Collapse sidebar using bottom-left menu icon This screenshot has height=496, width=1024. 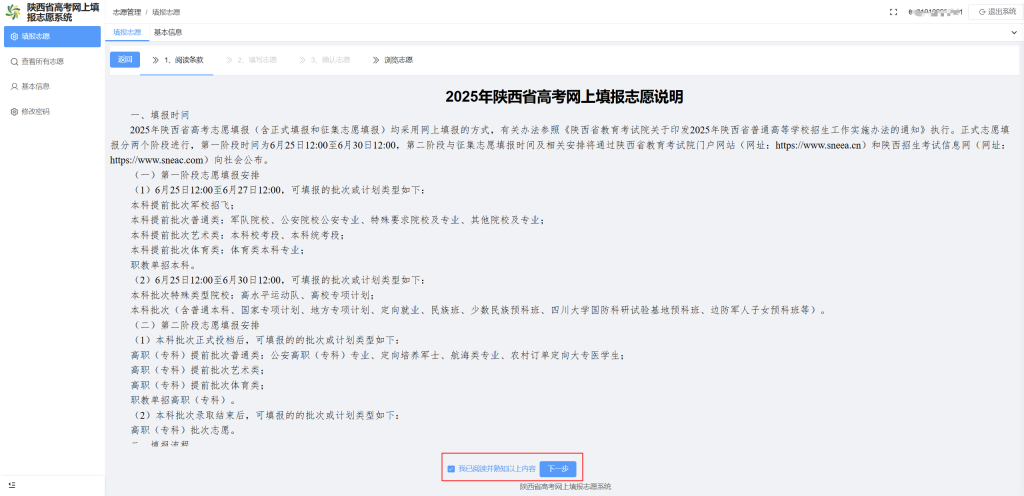(x=12, y=485)
